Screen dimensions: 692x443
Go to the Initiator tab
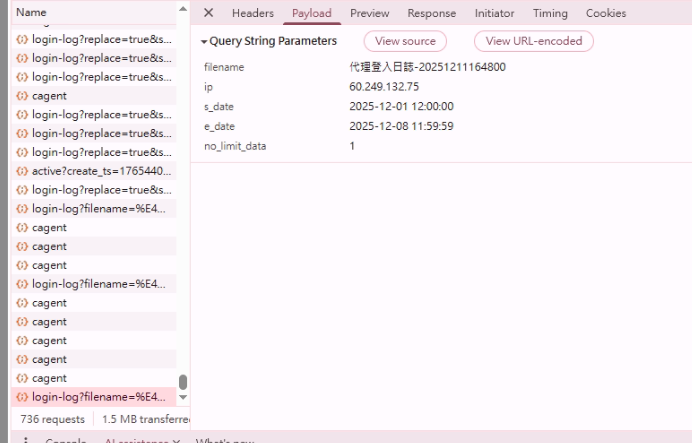tap(494, 13)
